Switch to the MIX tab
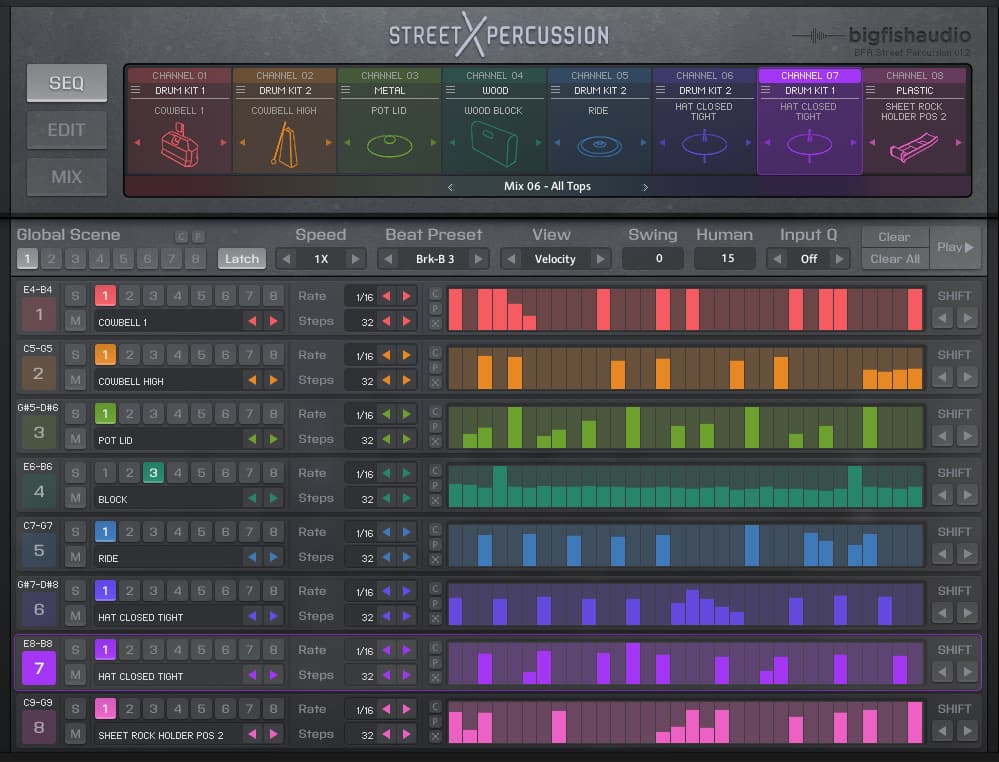Screen dimensions: 999x762 pos(66,177)
